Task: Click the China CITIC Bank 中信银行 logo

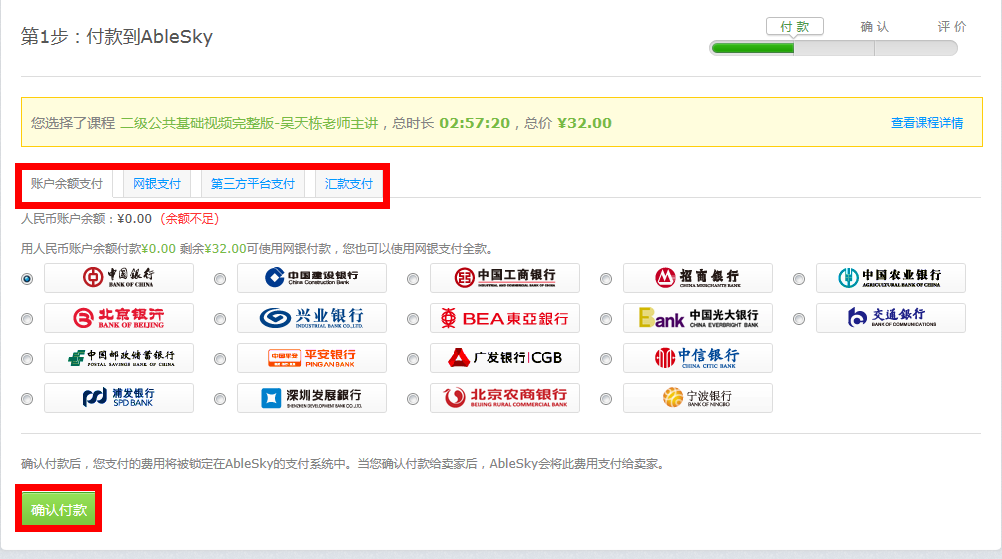Action: (698, 358)
